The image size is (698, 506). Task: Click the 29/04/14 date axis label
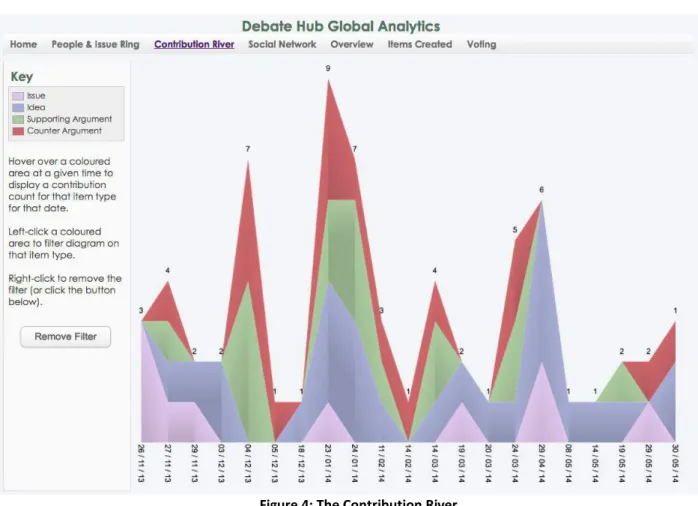click(542, 463)
